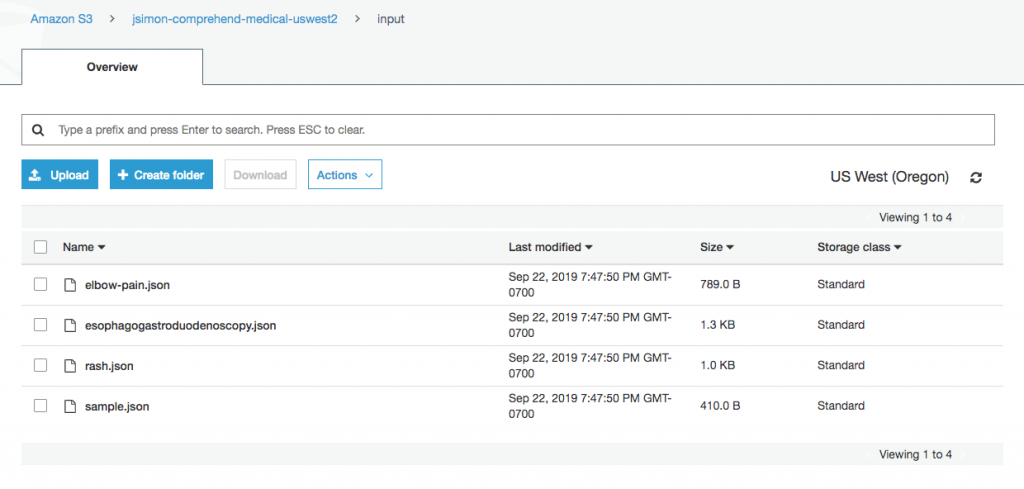Click the file icon for sample.json

point(70,406)
